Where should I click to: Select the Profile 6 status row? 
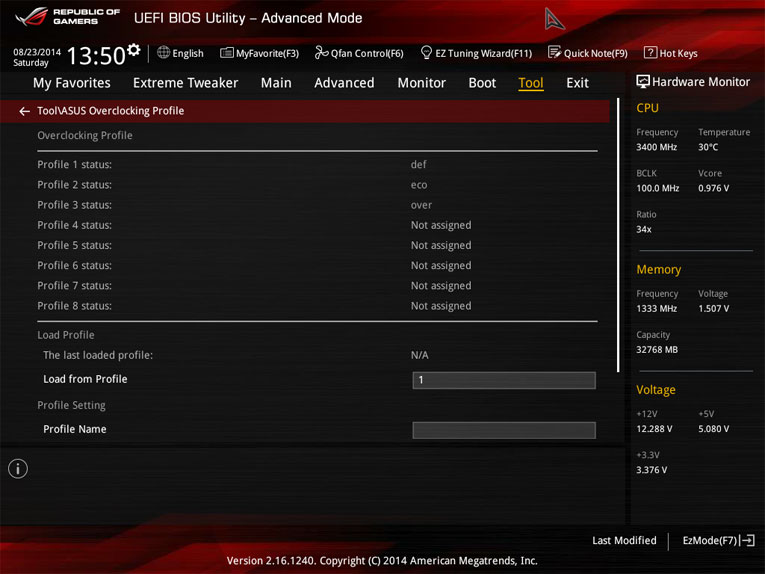point(317,265)
